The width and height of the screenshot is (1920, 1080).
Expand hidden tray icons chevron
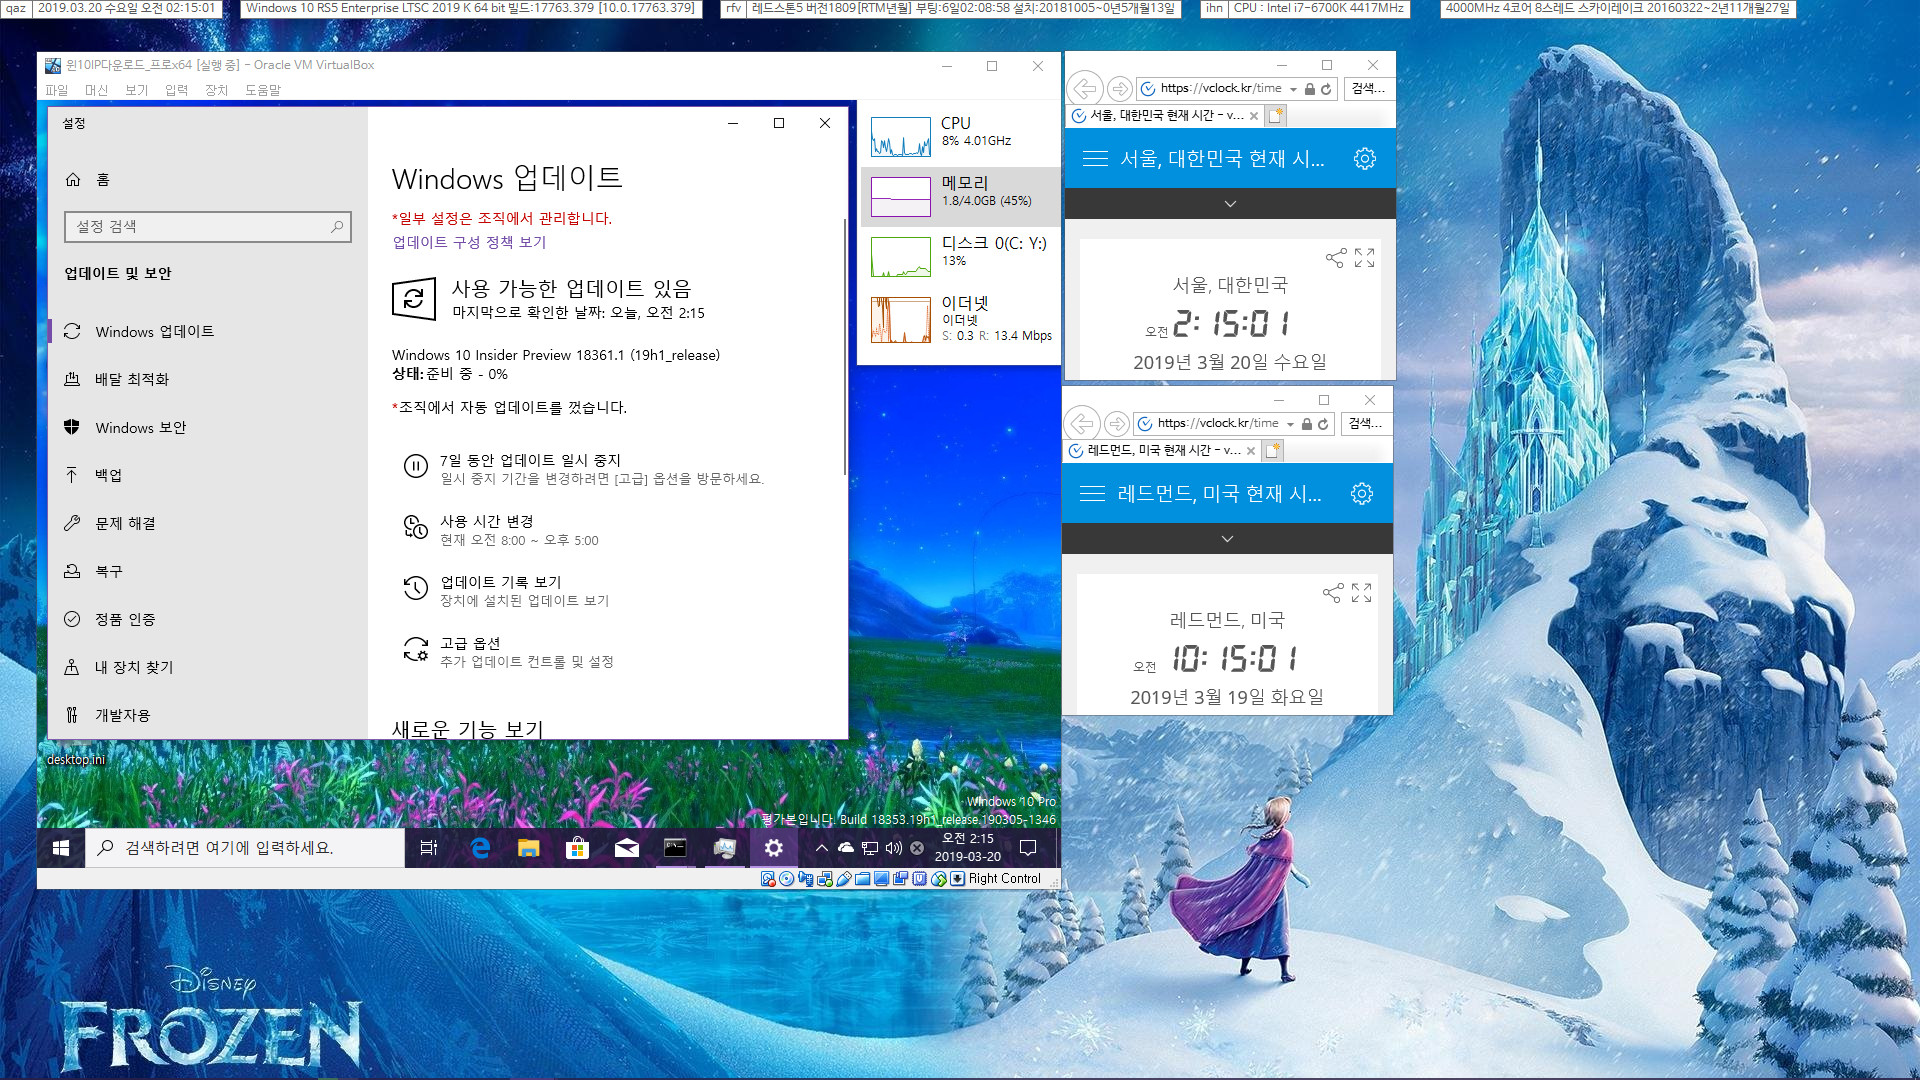coord(822,848)
